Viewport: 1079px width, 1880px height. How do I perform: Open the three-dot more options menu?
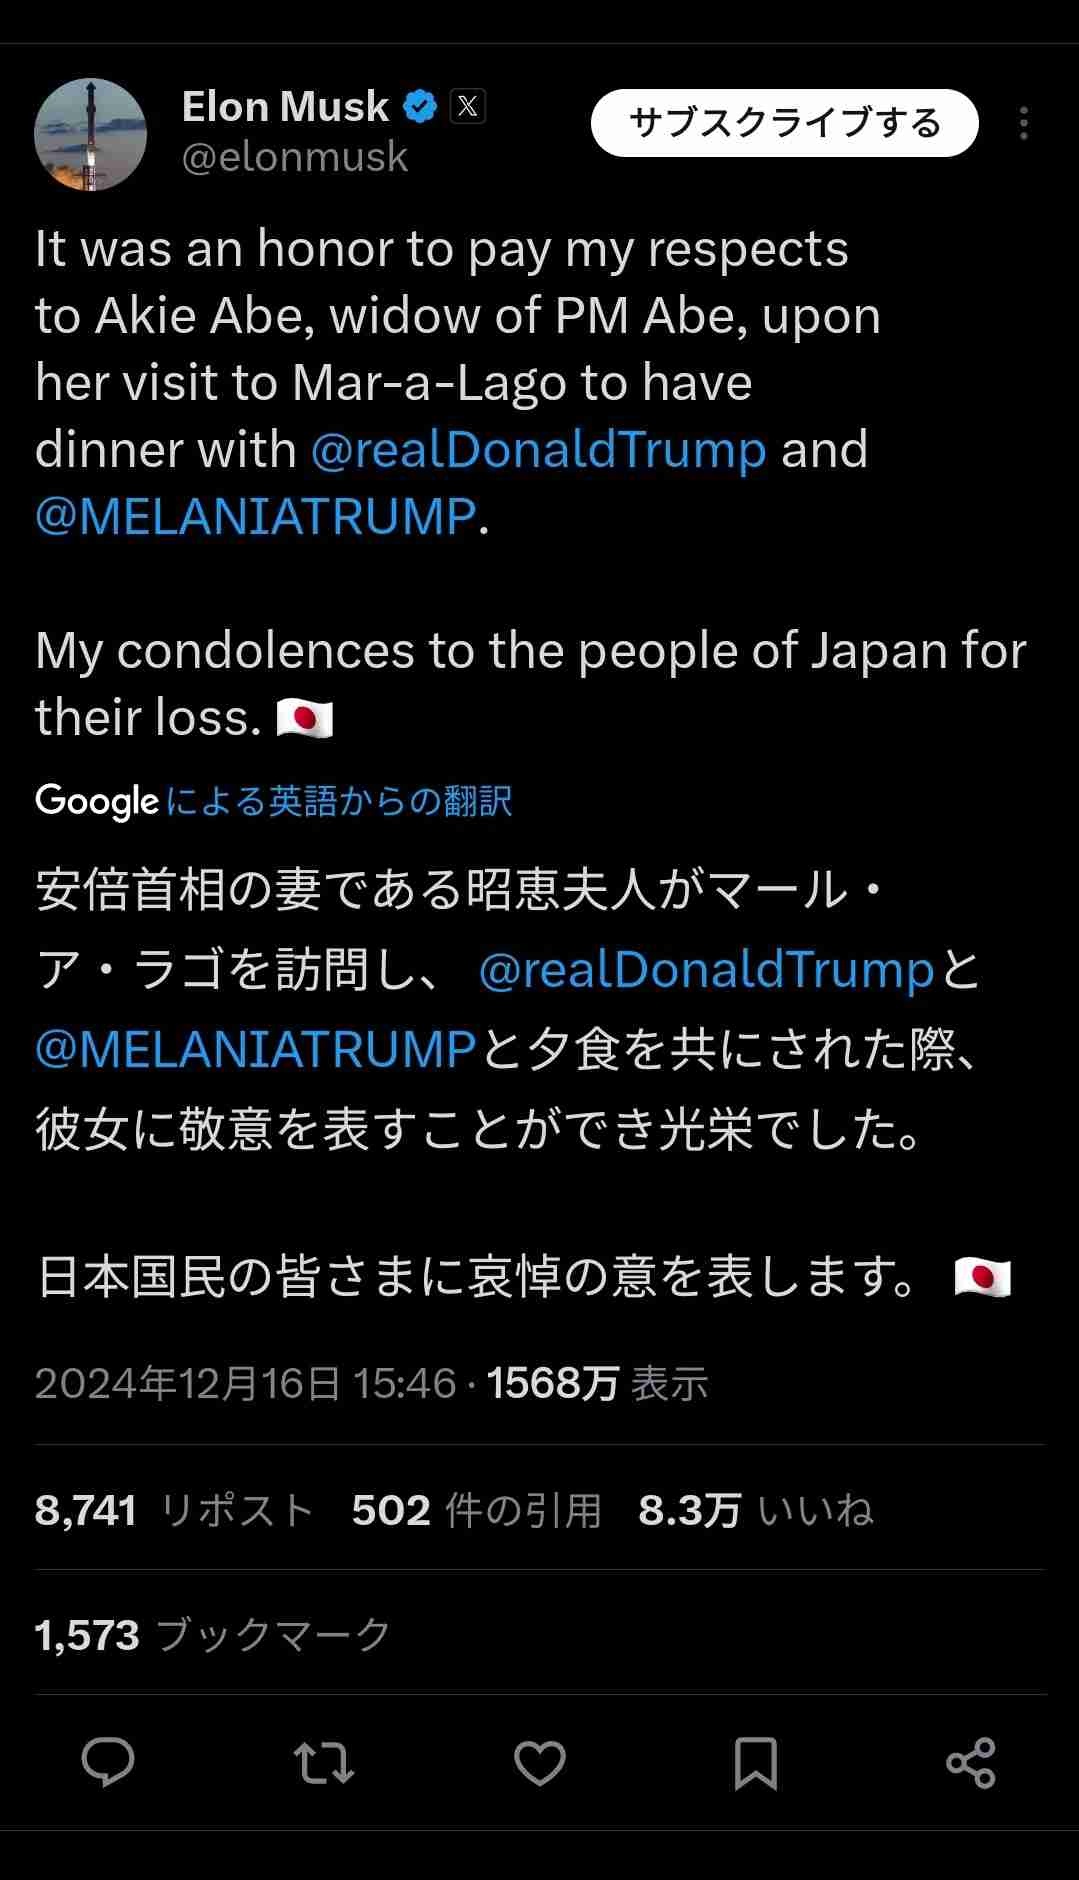pyautogui.click(x=1023, y=123)
